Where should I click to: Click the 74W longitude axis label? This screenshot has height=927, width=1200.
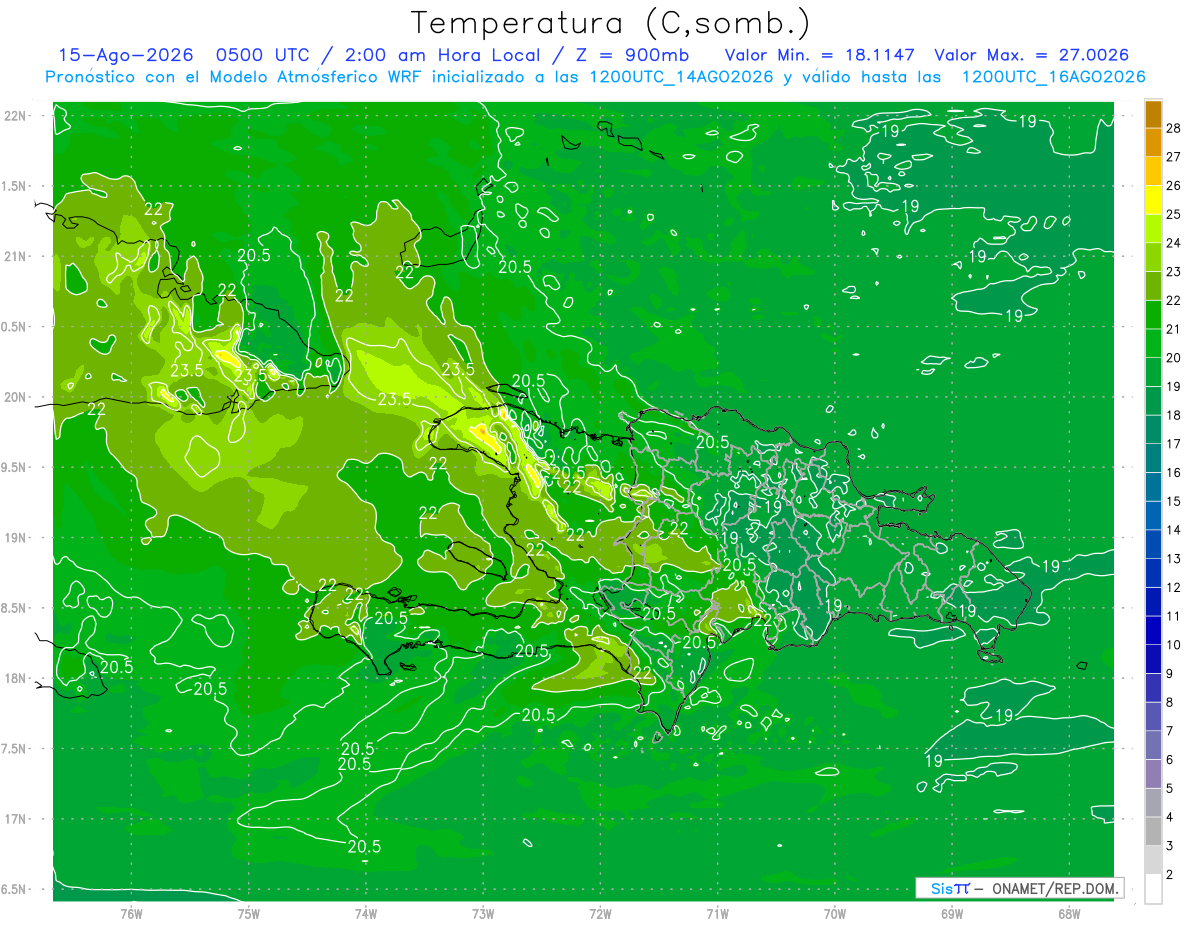coord(366,913)
